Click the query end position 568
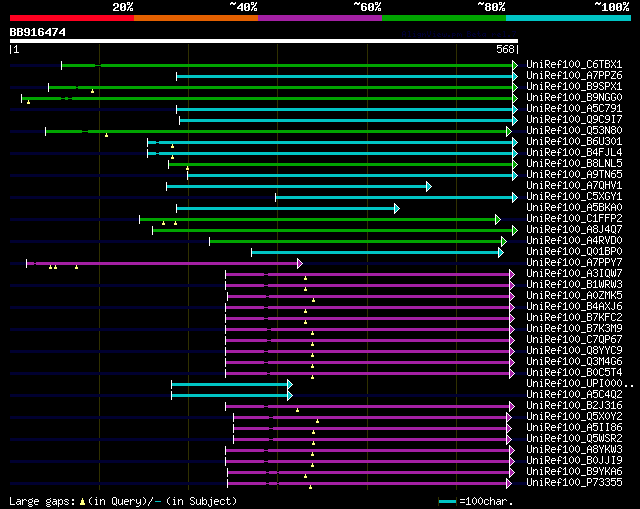 click(505, 49)
